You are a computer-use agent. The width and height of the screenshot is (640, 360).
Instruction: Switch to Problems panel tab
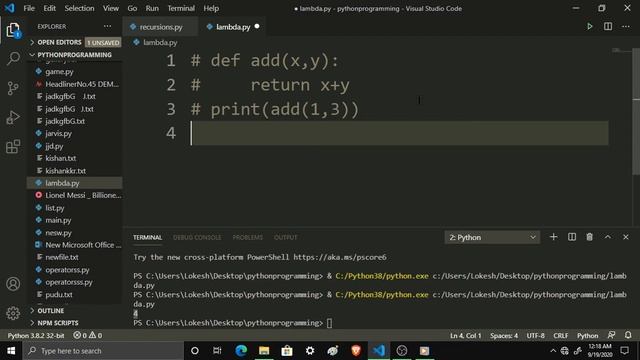point(248,238)
